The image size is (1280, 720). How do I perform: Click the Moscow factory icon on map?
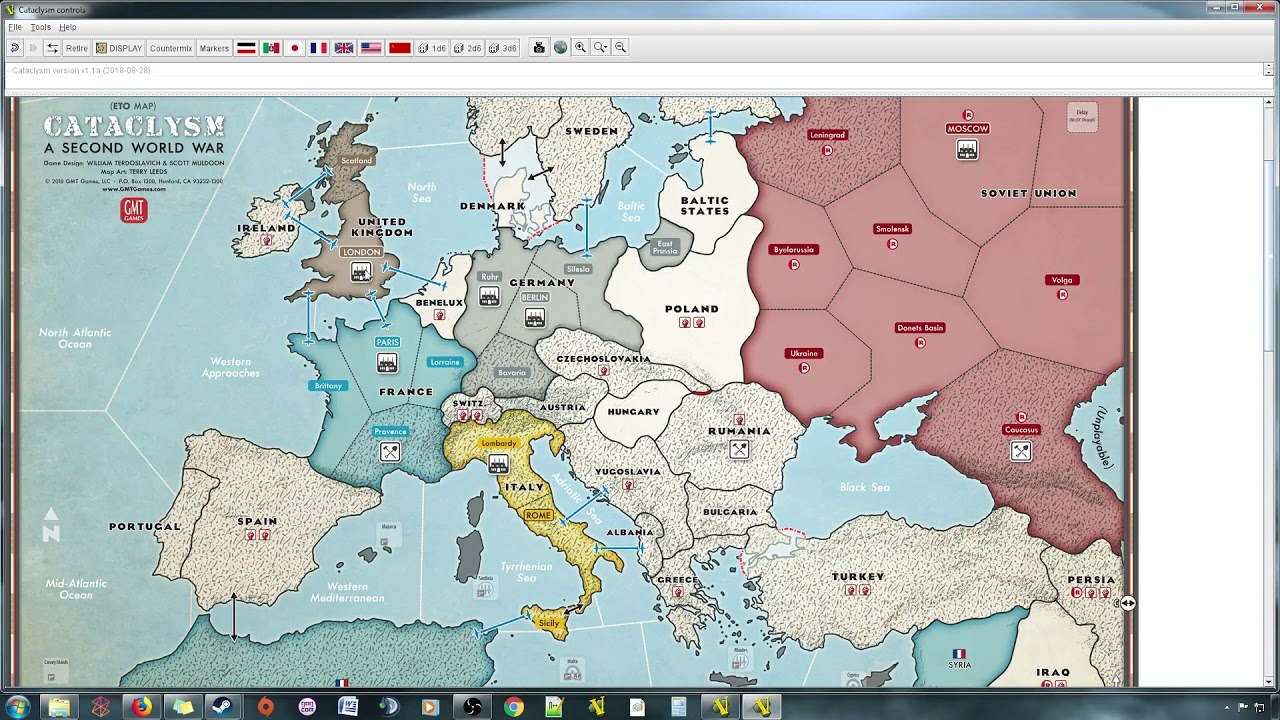[x=967, y=150]
